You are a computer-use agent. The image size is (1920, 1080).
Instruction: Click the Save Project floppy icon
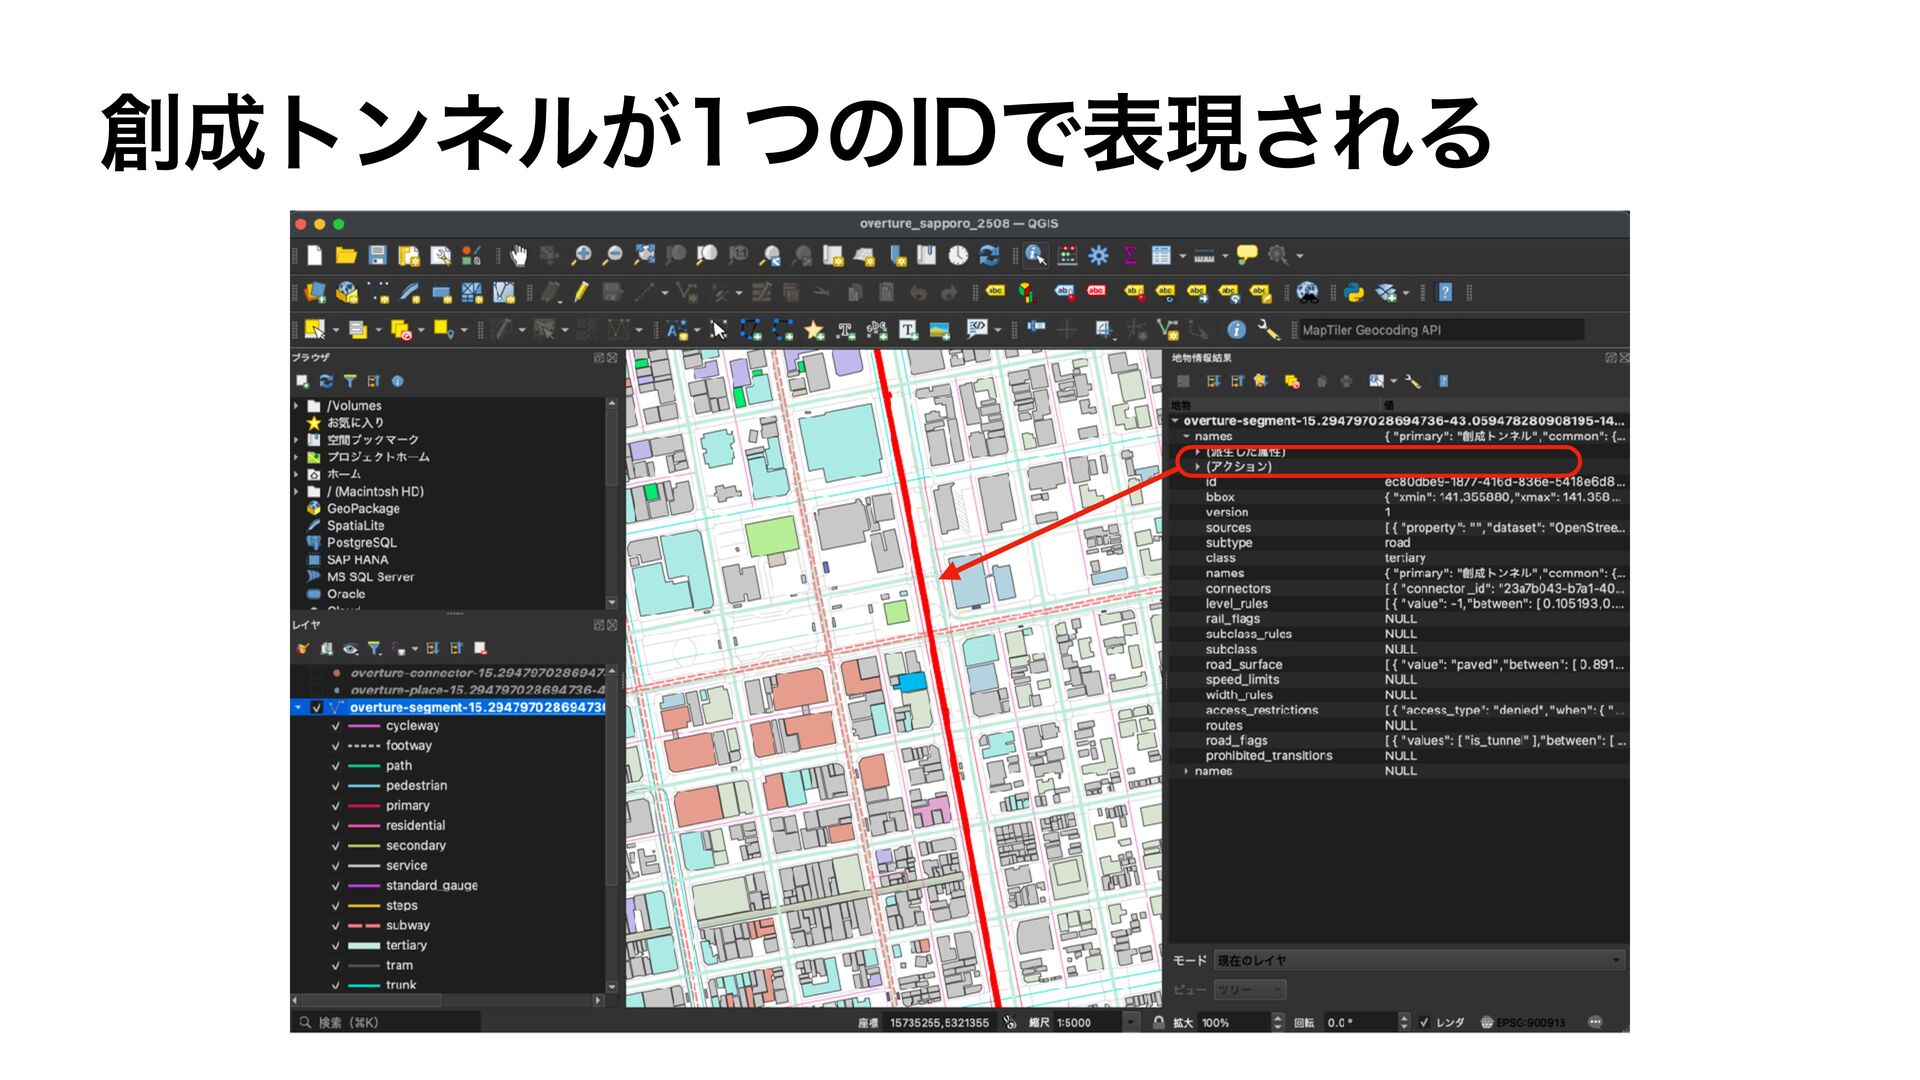pyautogui.click(x=377, y=256)
